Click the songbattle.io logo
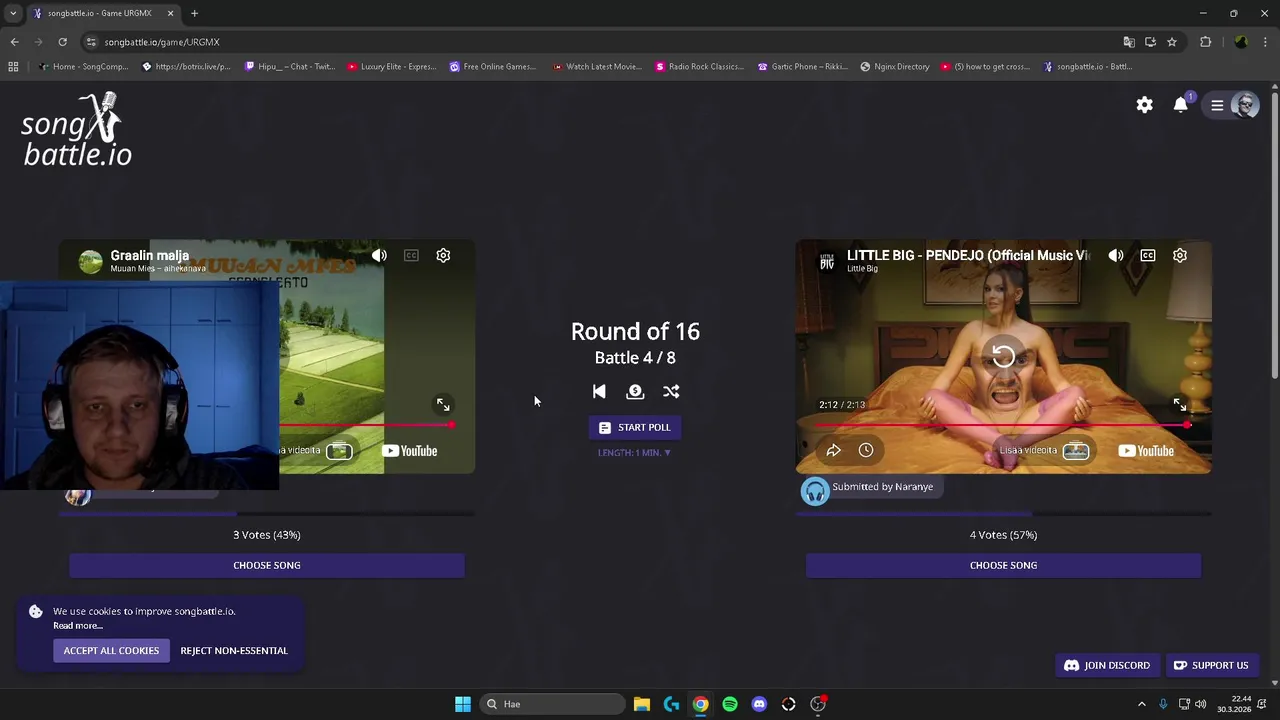The width and height of the screenshot is (1280, 720). point(77,130)
